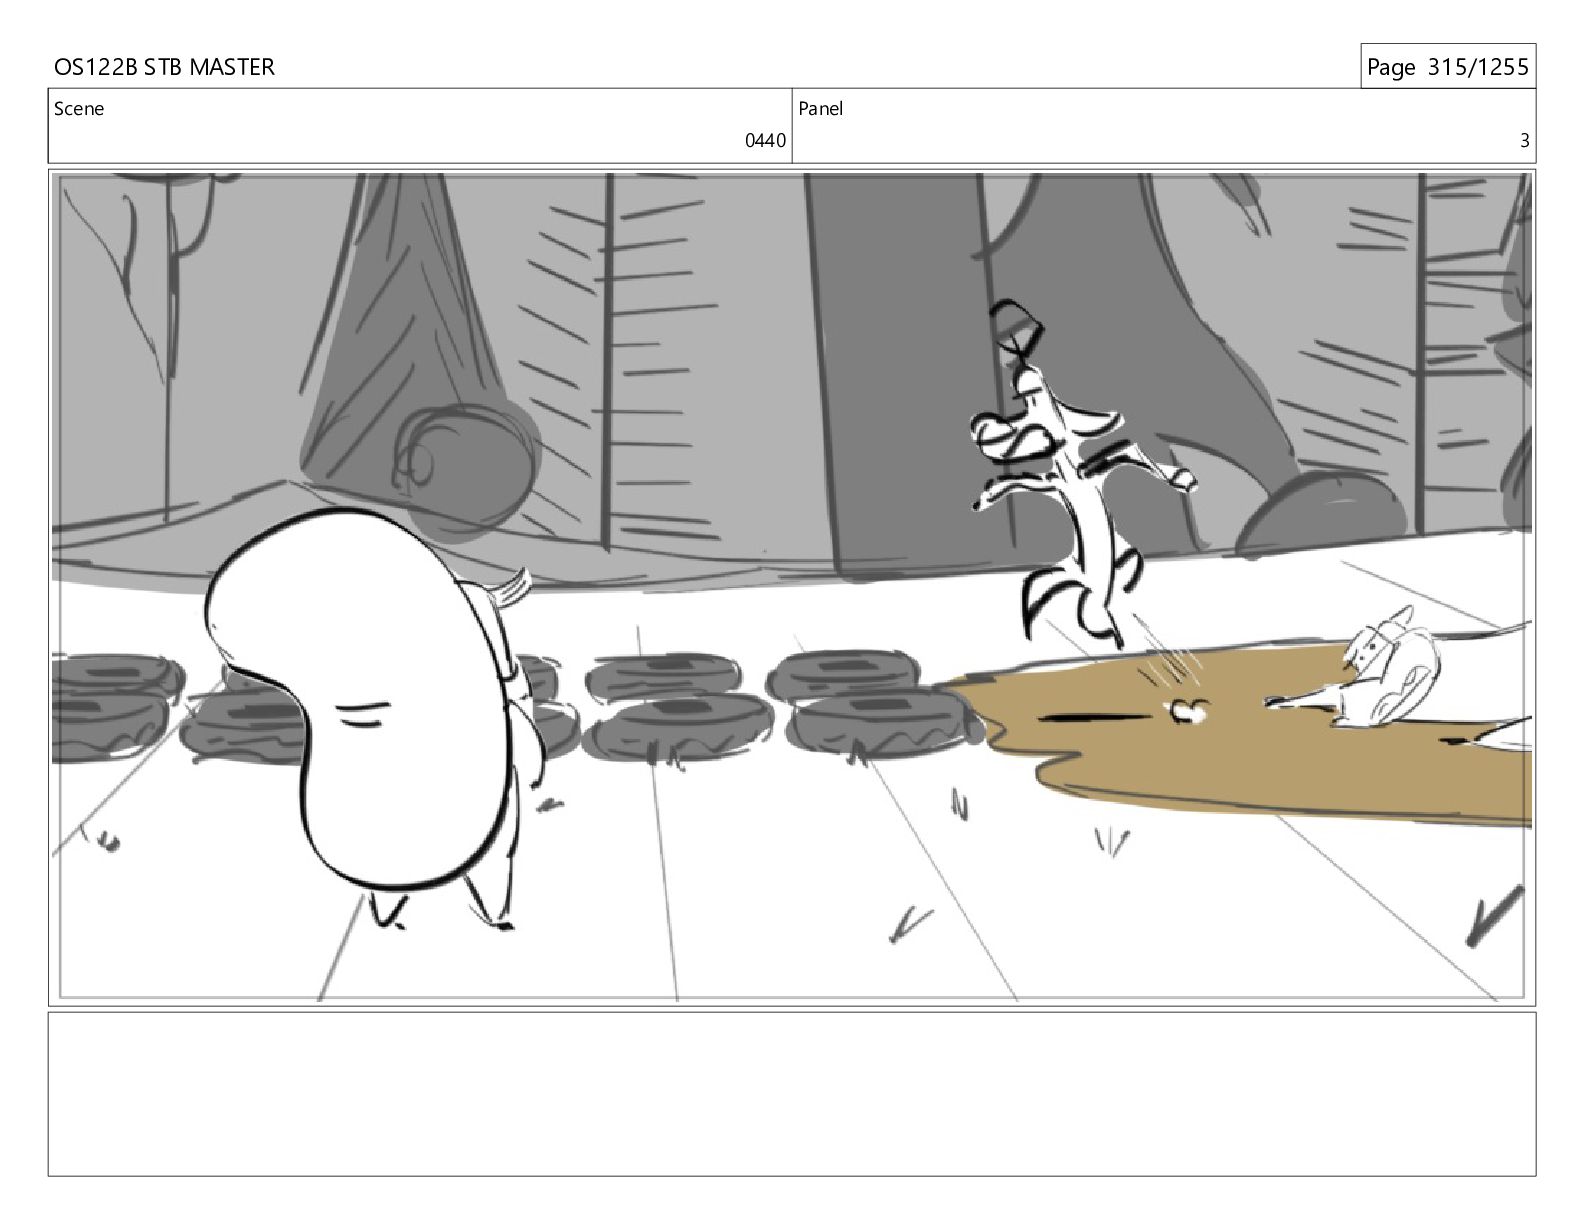The width and height of the screenshot is (1584, 1224).
Task: Click the panel number '3'
Action: click(x=1524, y=141)
